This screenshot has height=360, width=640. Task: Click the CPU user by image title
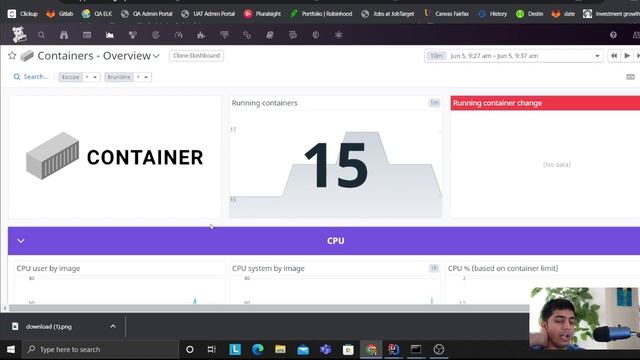48,268
